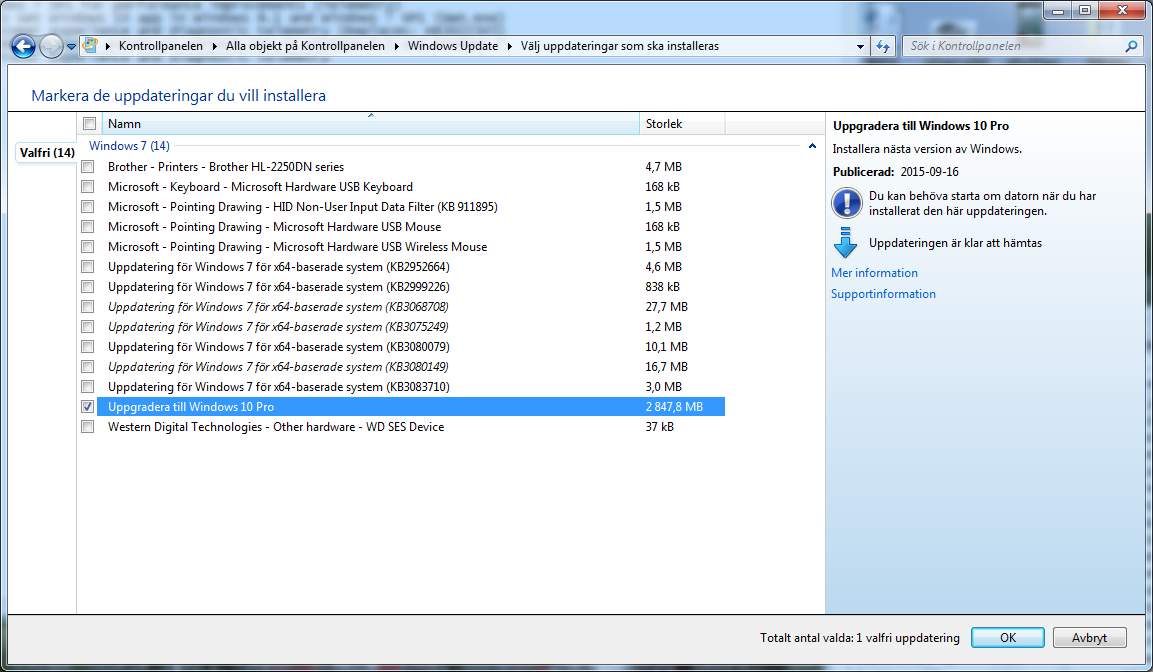Sort by the Namn column header

(x=371, y=124)
